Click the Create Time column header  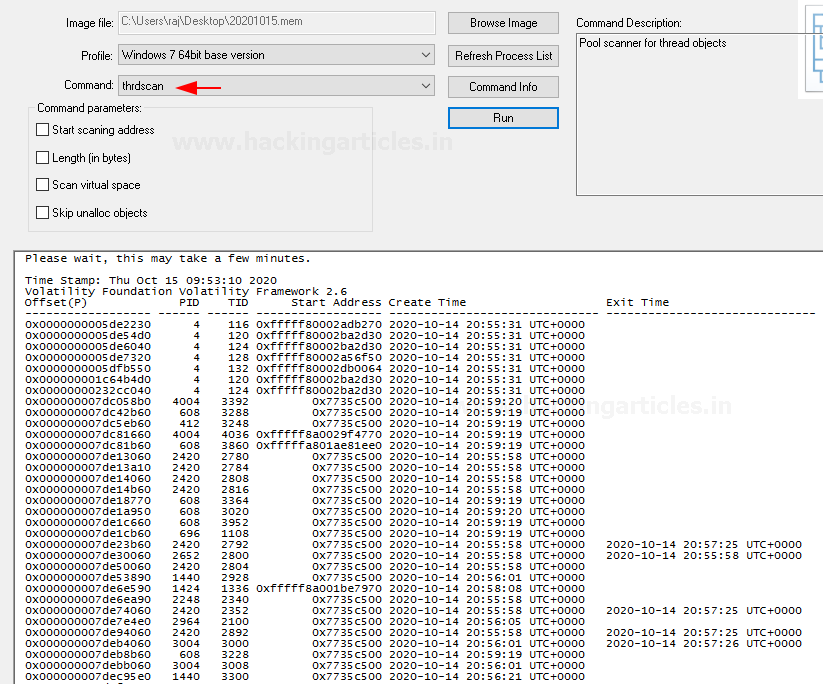[427, 302]
